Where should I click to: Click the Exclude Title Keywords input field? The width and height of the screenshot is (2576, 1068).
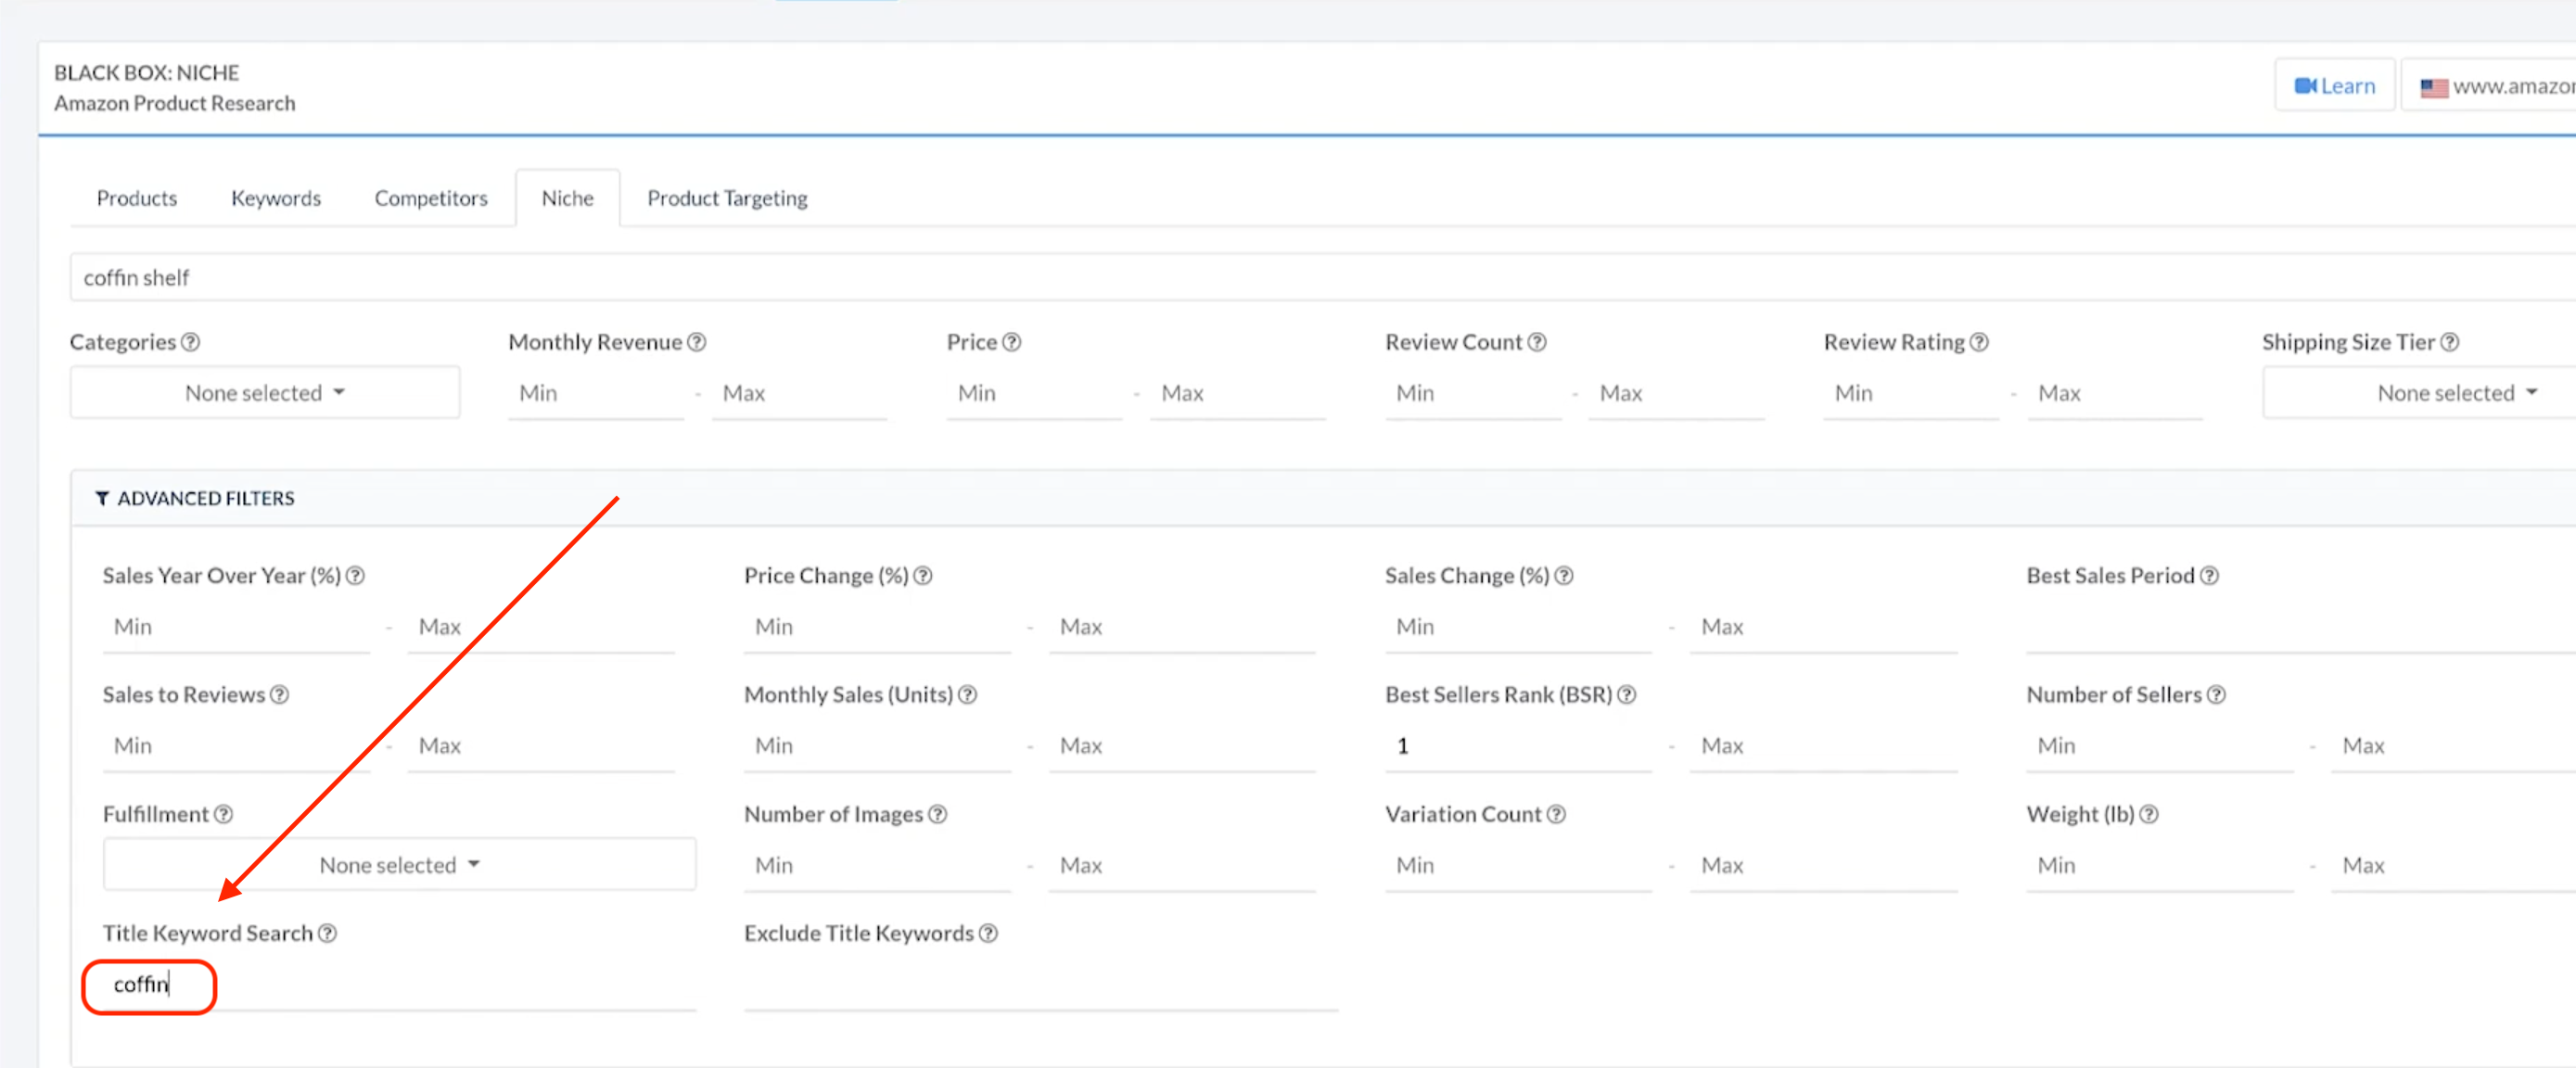point(1040,985)
